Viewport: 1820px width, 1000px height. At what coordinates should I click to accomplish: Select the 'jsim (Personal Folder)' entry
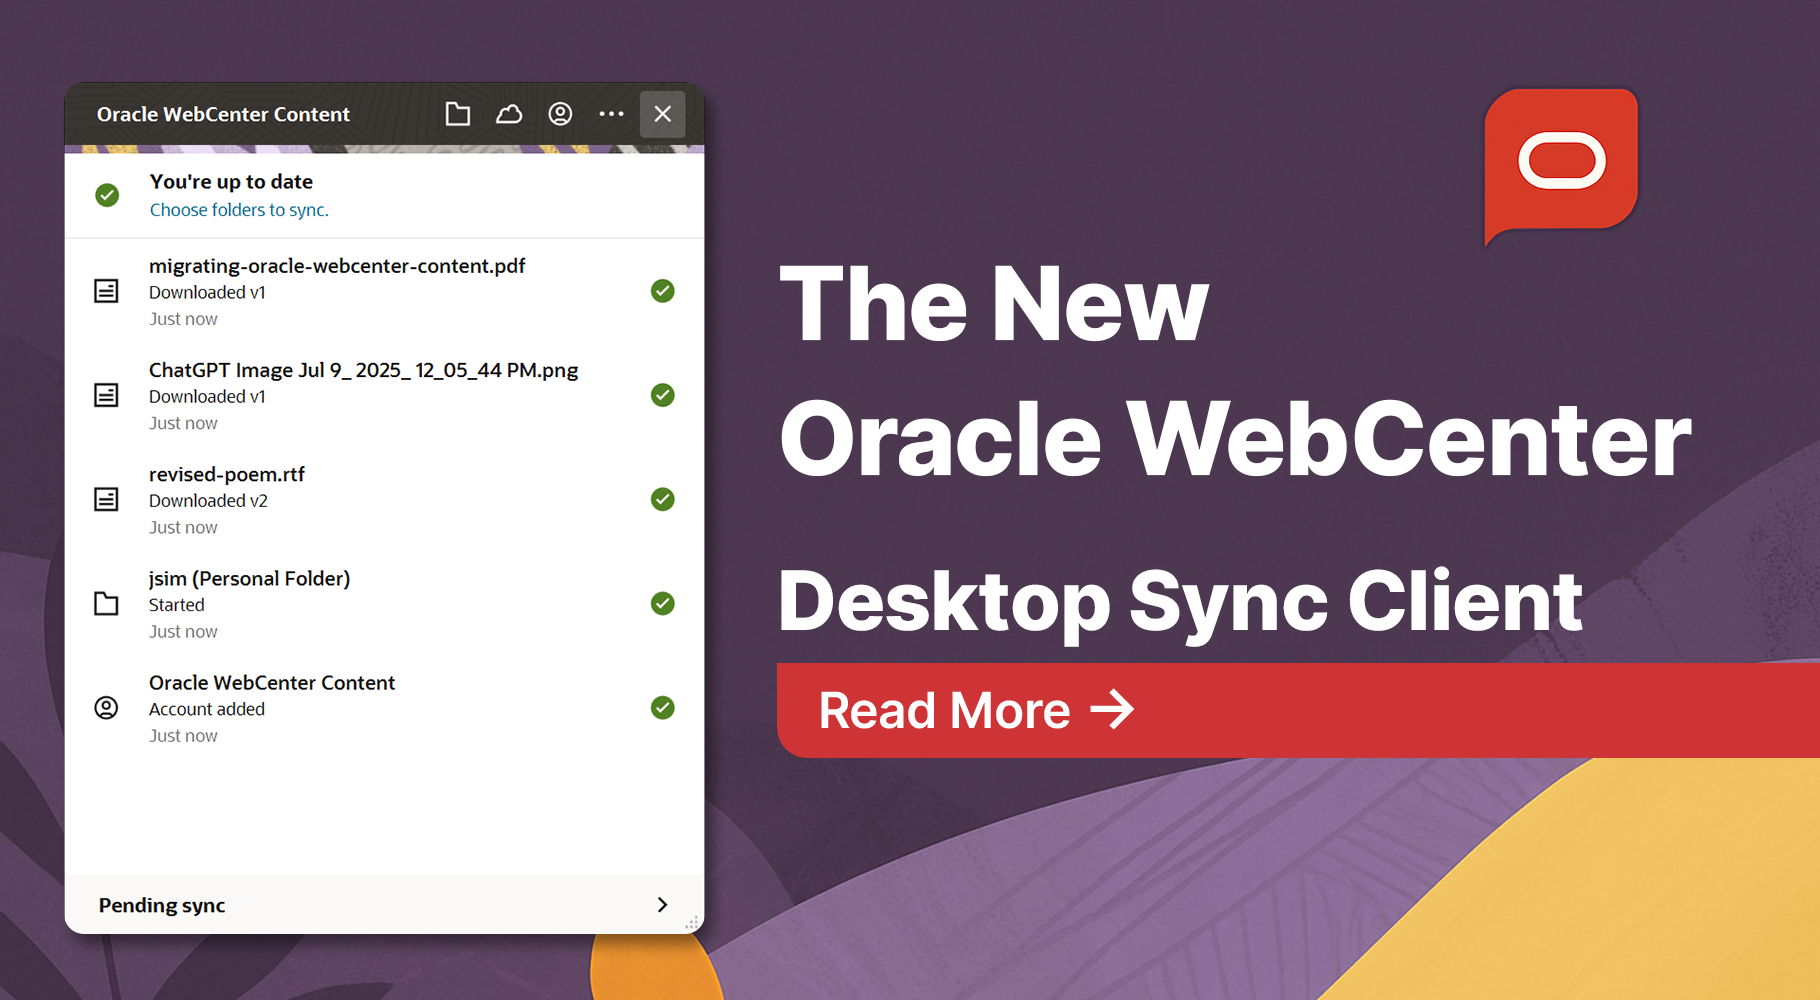pyautogui.click(x=250, y=579)
